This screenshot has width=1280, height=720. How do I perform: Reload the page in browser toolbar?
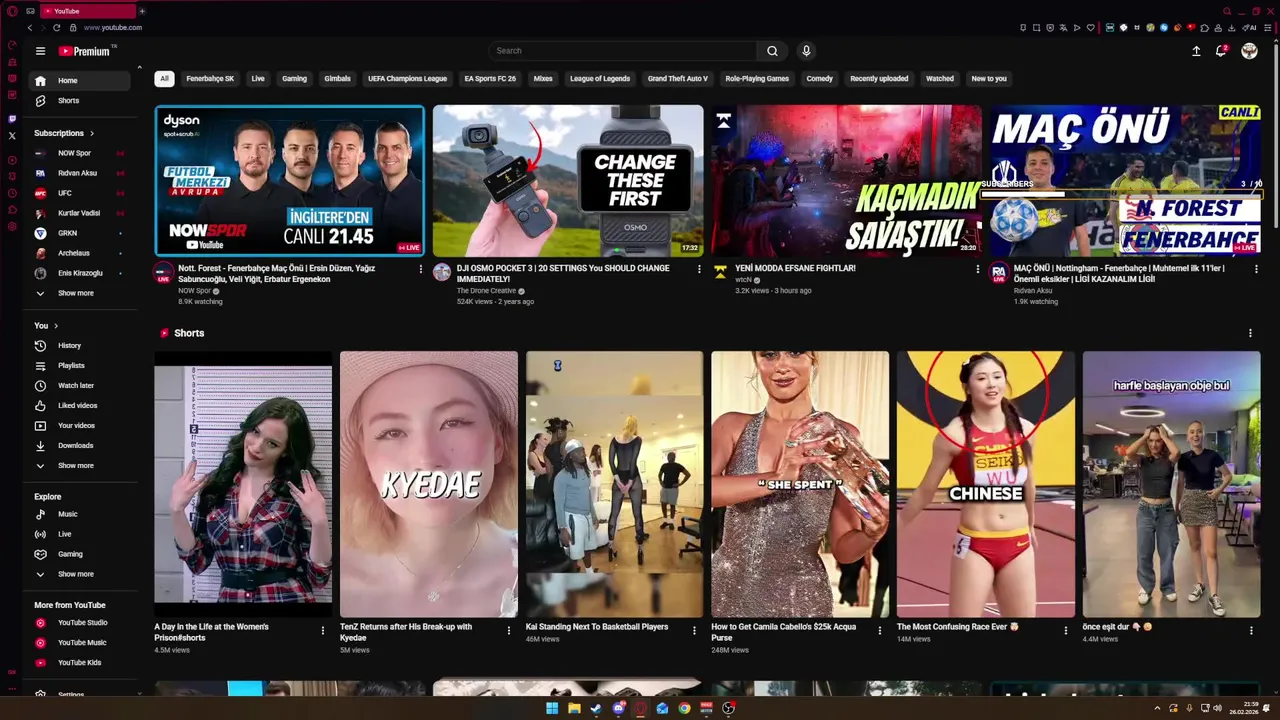[x=56, y=28]
